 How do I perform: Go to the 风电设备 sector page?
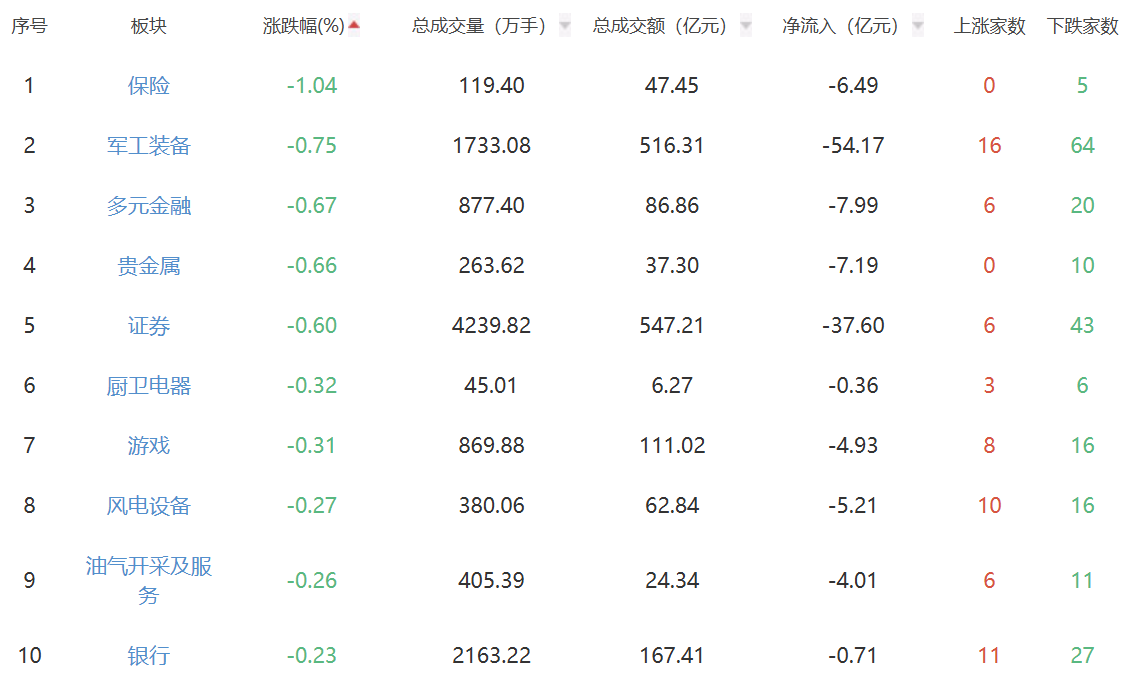point(149,506)
